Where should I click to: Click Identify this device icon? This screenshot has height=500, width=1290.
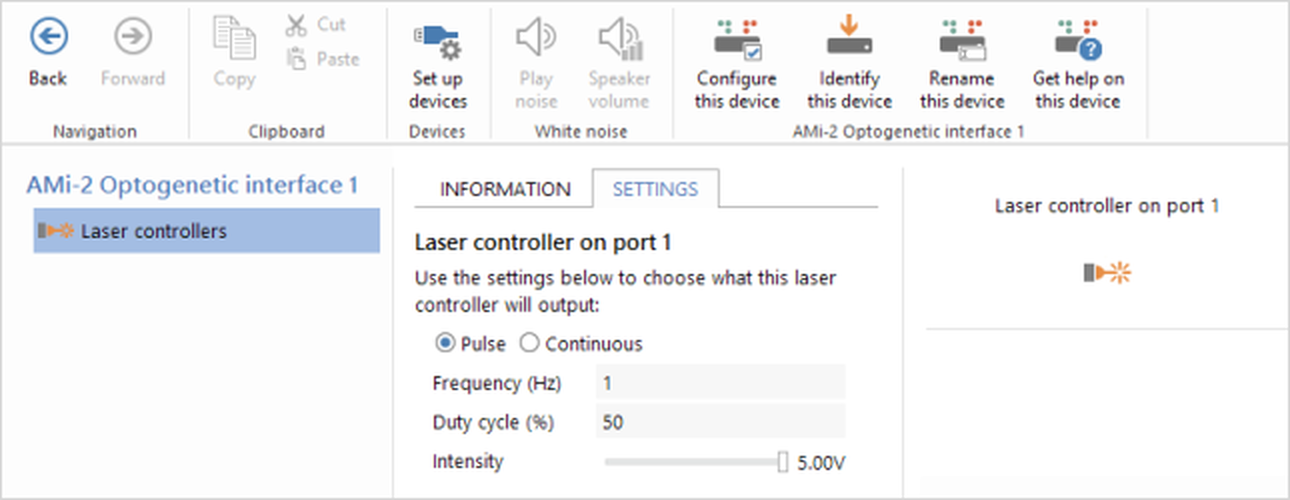pos(849,40)
